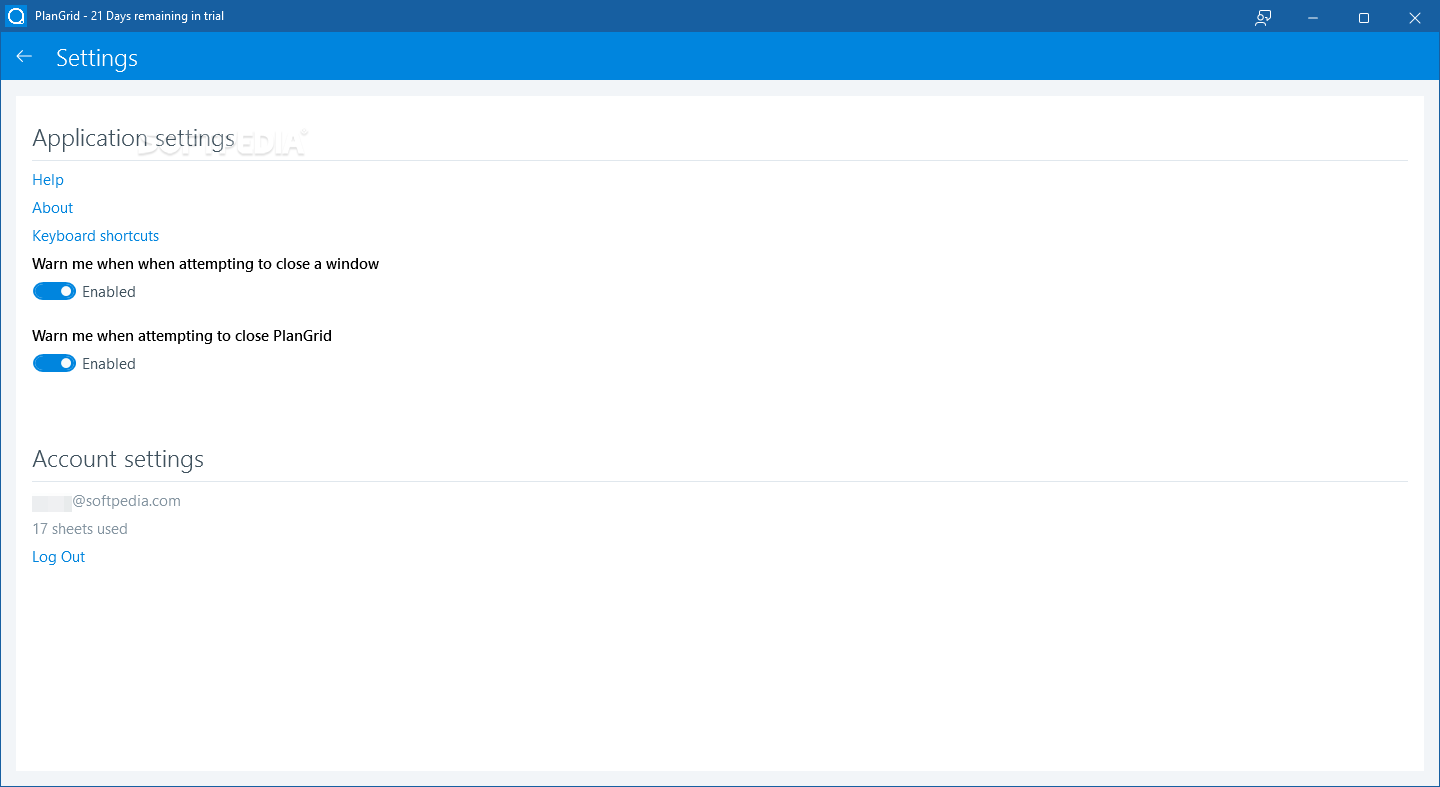Select the '17 sheets used' text
This screenshot has height=787, width=1440.
pyautogui.click(x=80, y=529)
